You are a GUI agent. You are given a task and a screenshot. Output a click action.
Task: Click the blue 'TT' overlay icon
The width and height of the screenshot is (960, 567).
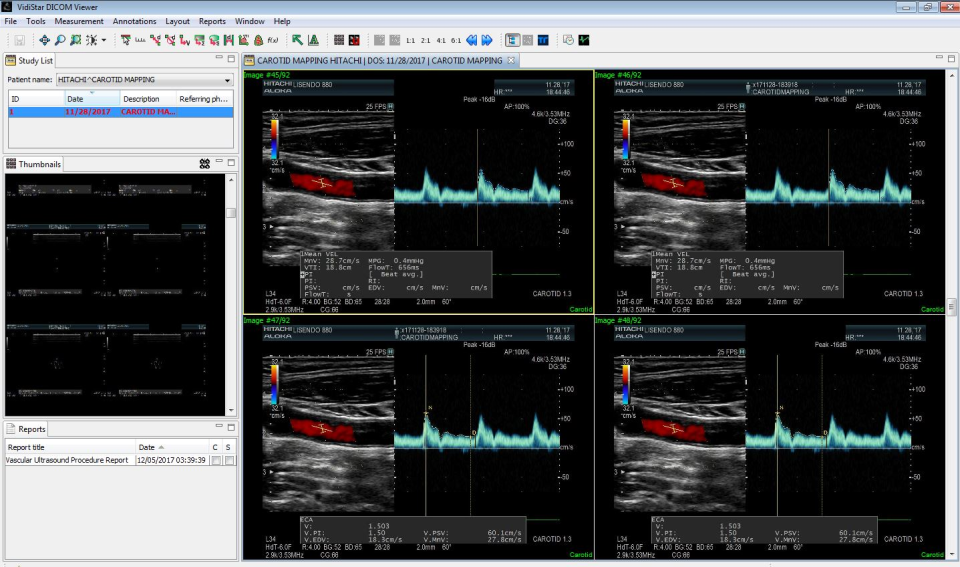[543, 40]
